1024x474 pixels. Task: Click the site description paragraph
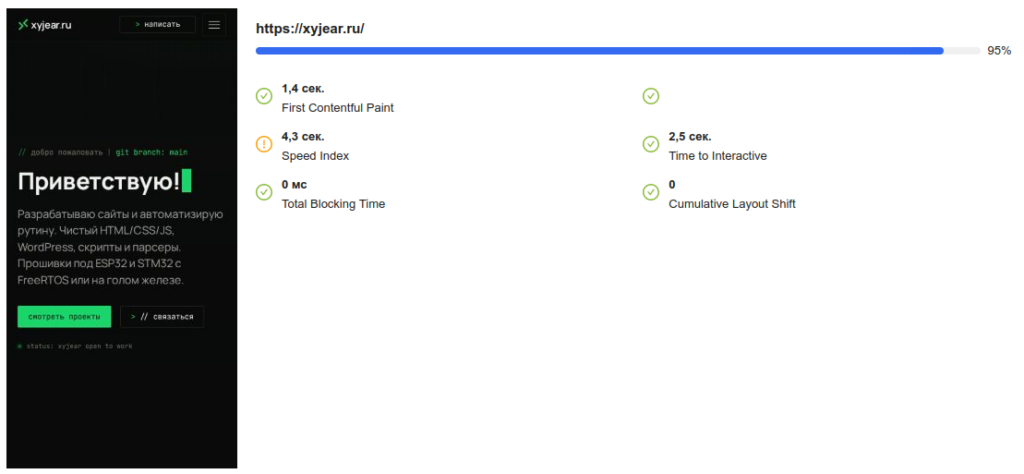point(121,247)
